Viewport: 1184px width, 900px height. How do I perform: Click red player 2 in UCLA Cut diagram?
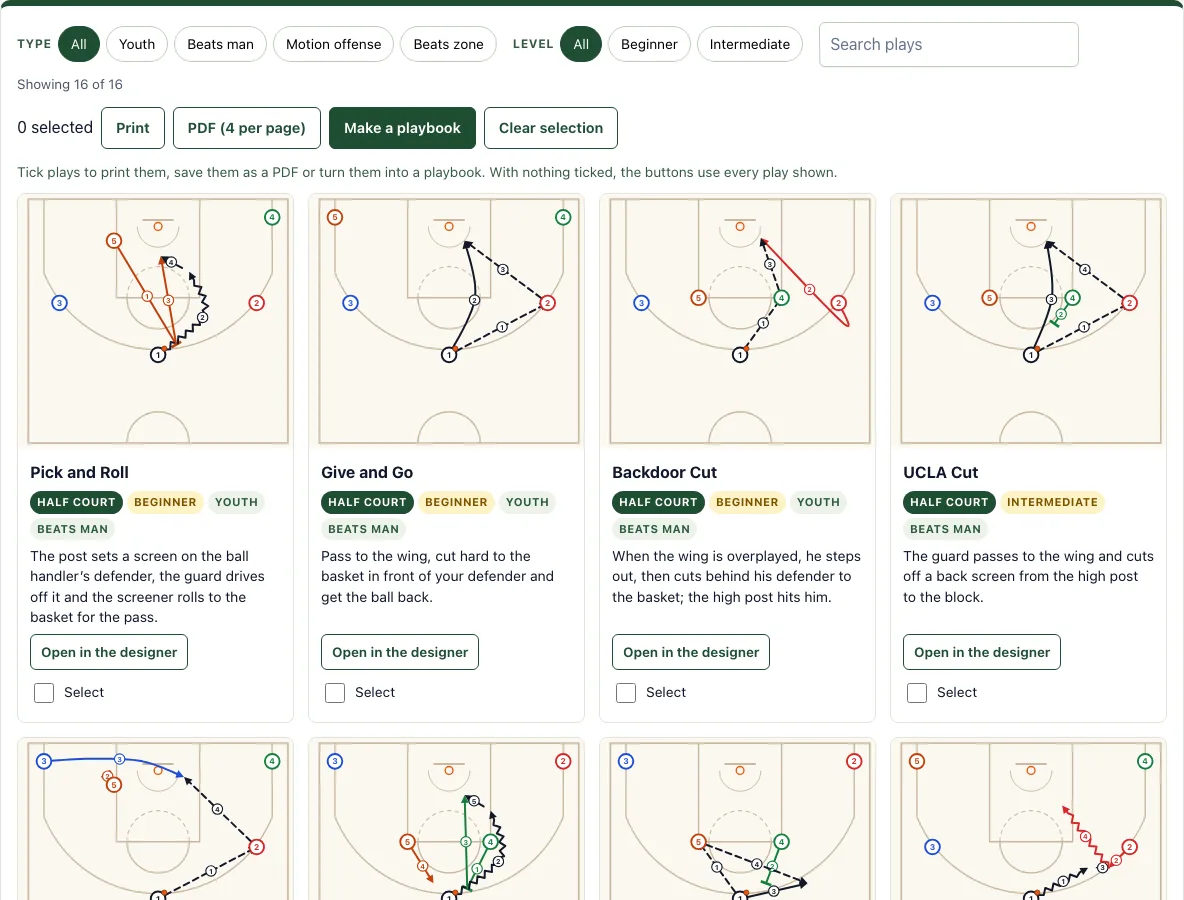coord(1130,303)
